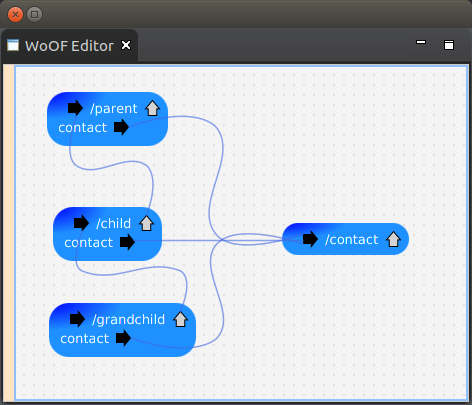Click the input arrow on /grandchild node
The width and height of the screenshot is (472, 405).
(x=77, y=319)
